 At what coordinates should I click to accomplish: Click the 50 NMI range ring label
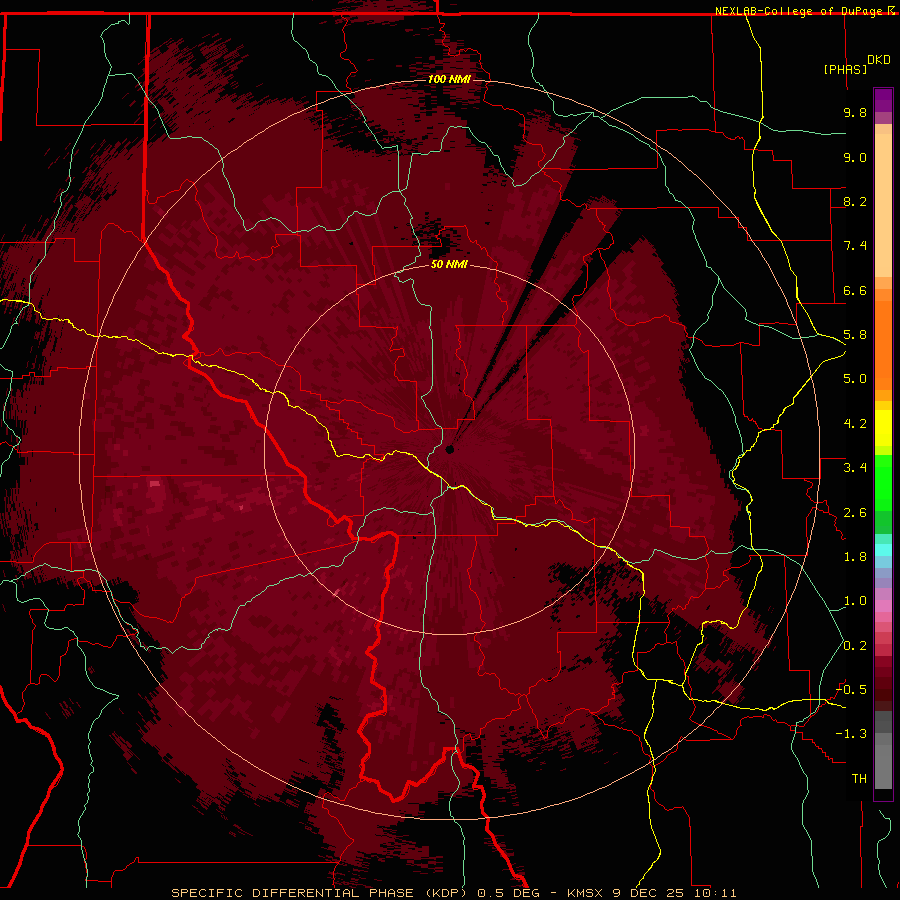click(449, 264)
